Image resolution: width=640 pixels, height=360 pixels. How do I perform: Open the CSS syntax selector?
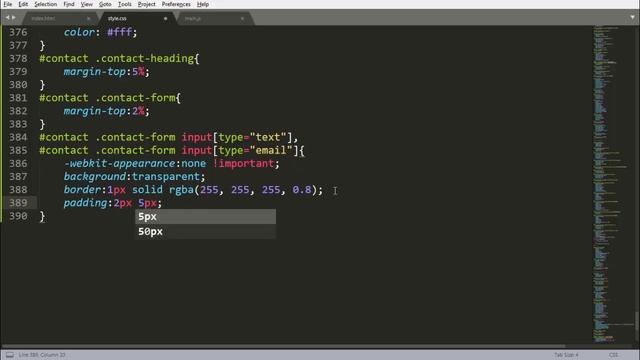coord(613,355)
